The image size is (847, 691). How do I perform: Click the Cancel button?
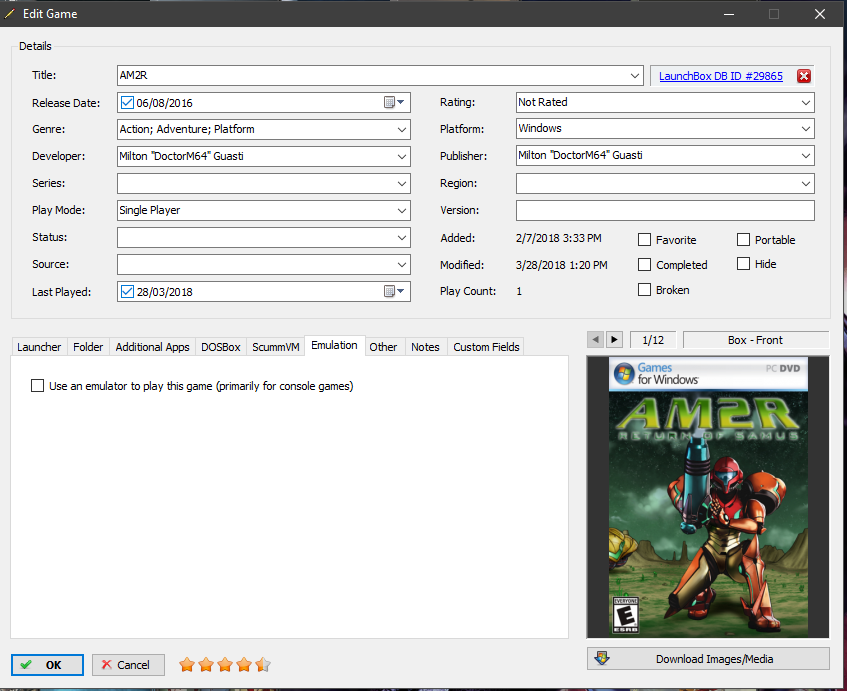pyautogui.click(x=128, y=665)
